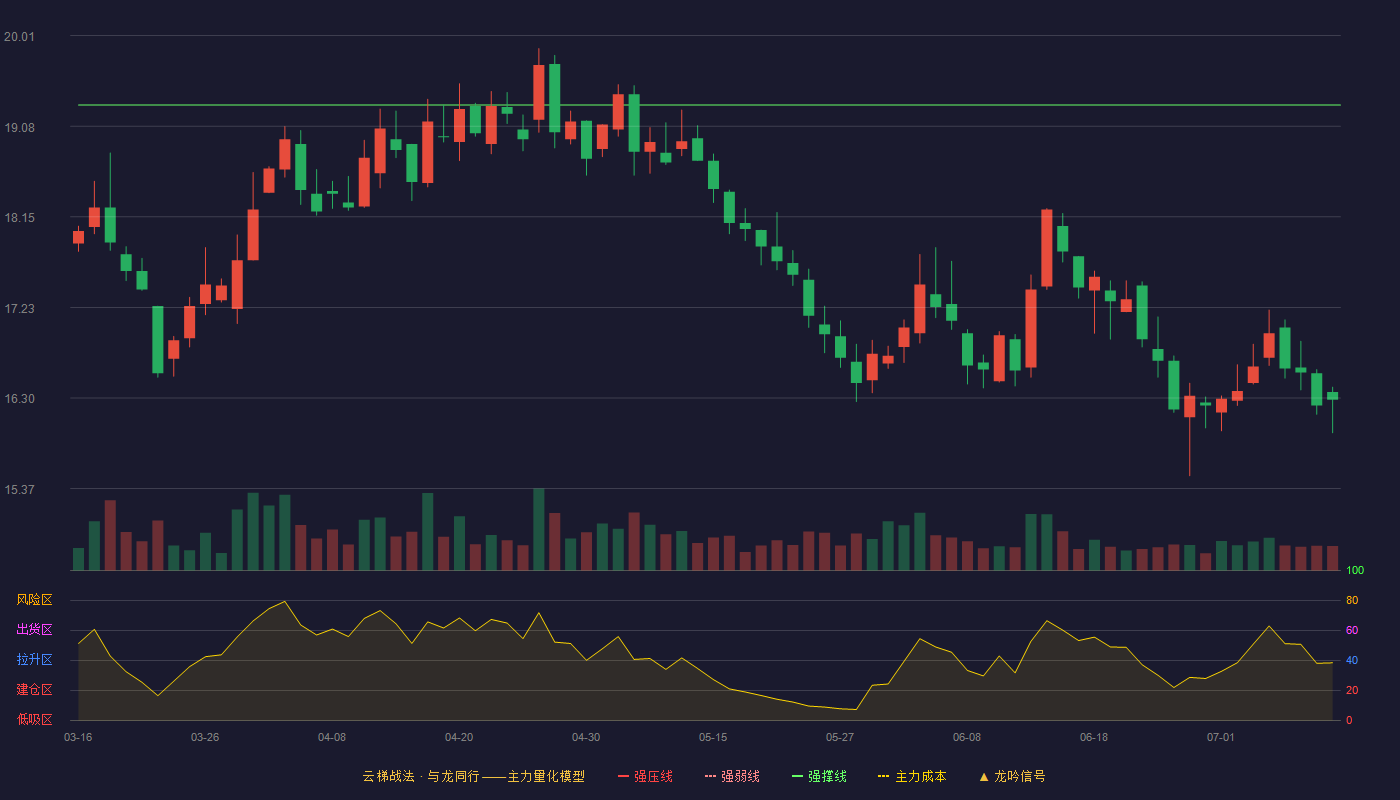Click the 18.15 price axis label
The width and height of the screenshot is (1400, 800).
click(19, 218)
